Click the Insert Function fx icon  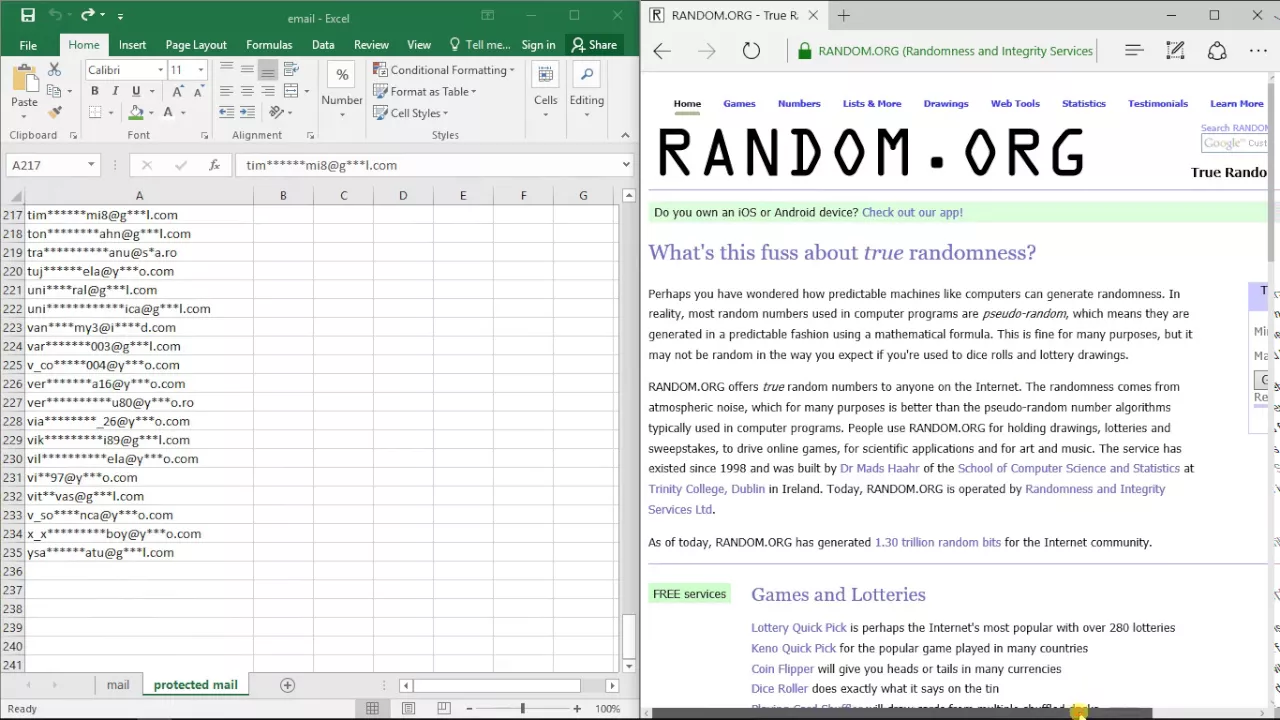coord(214,165)
